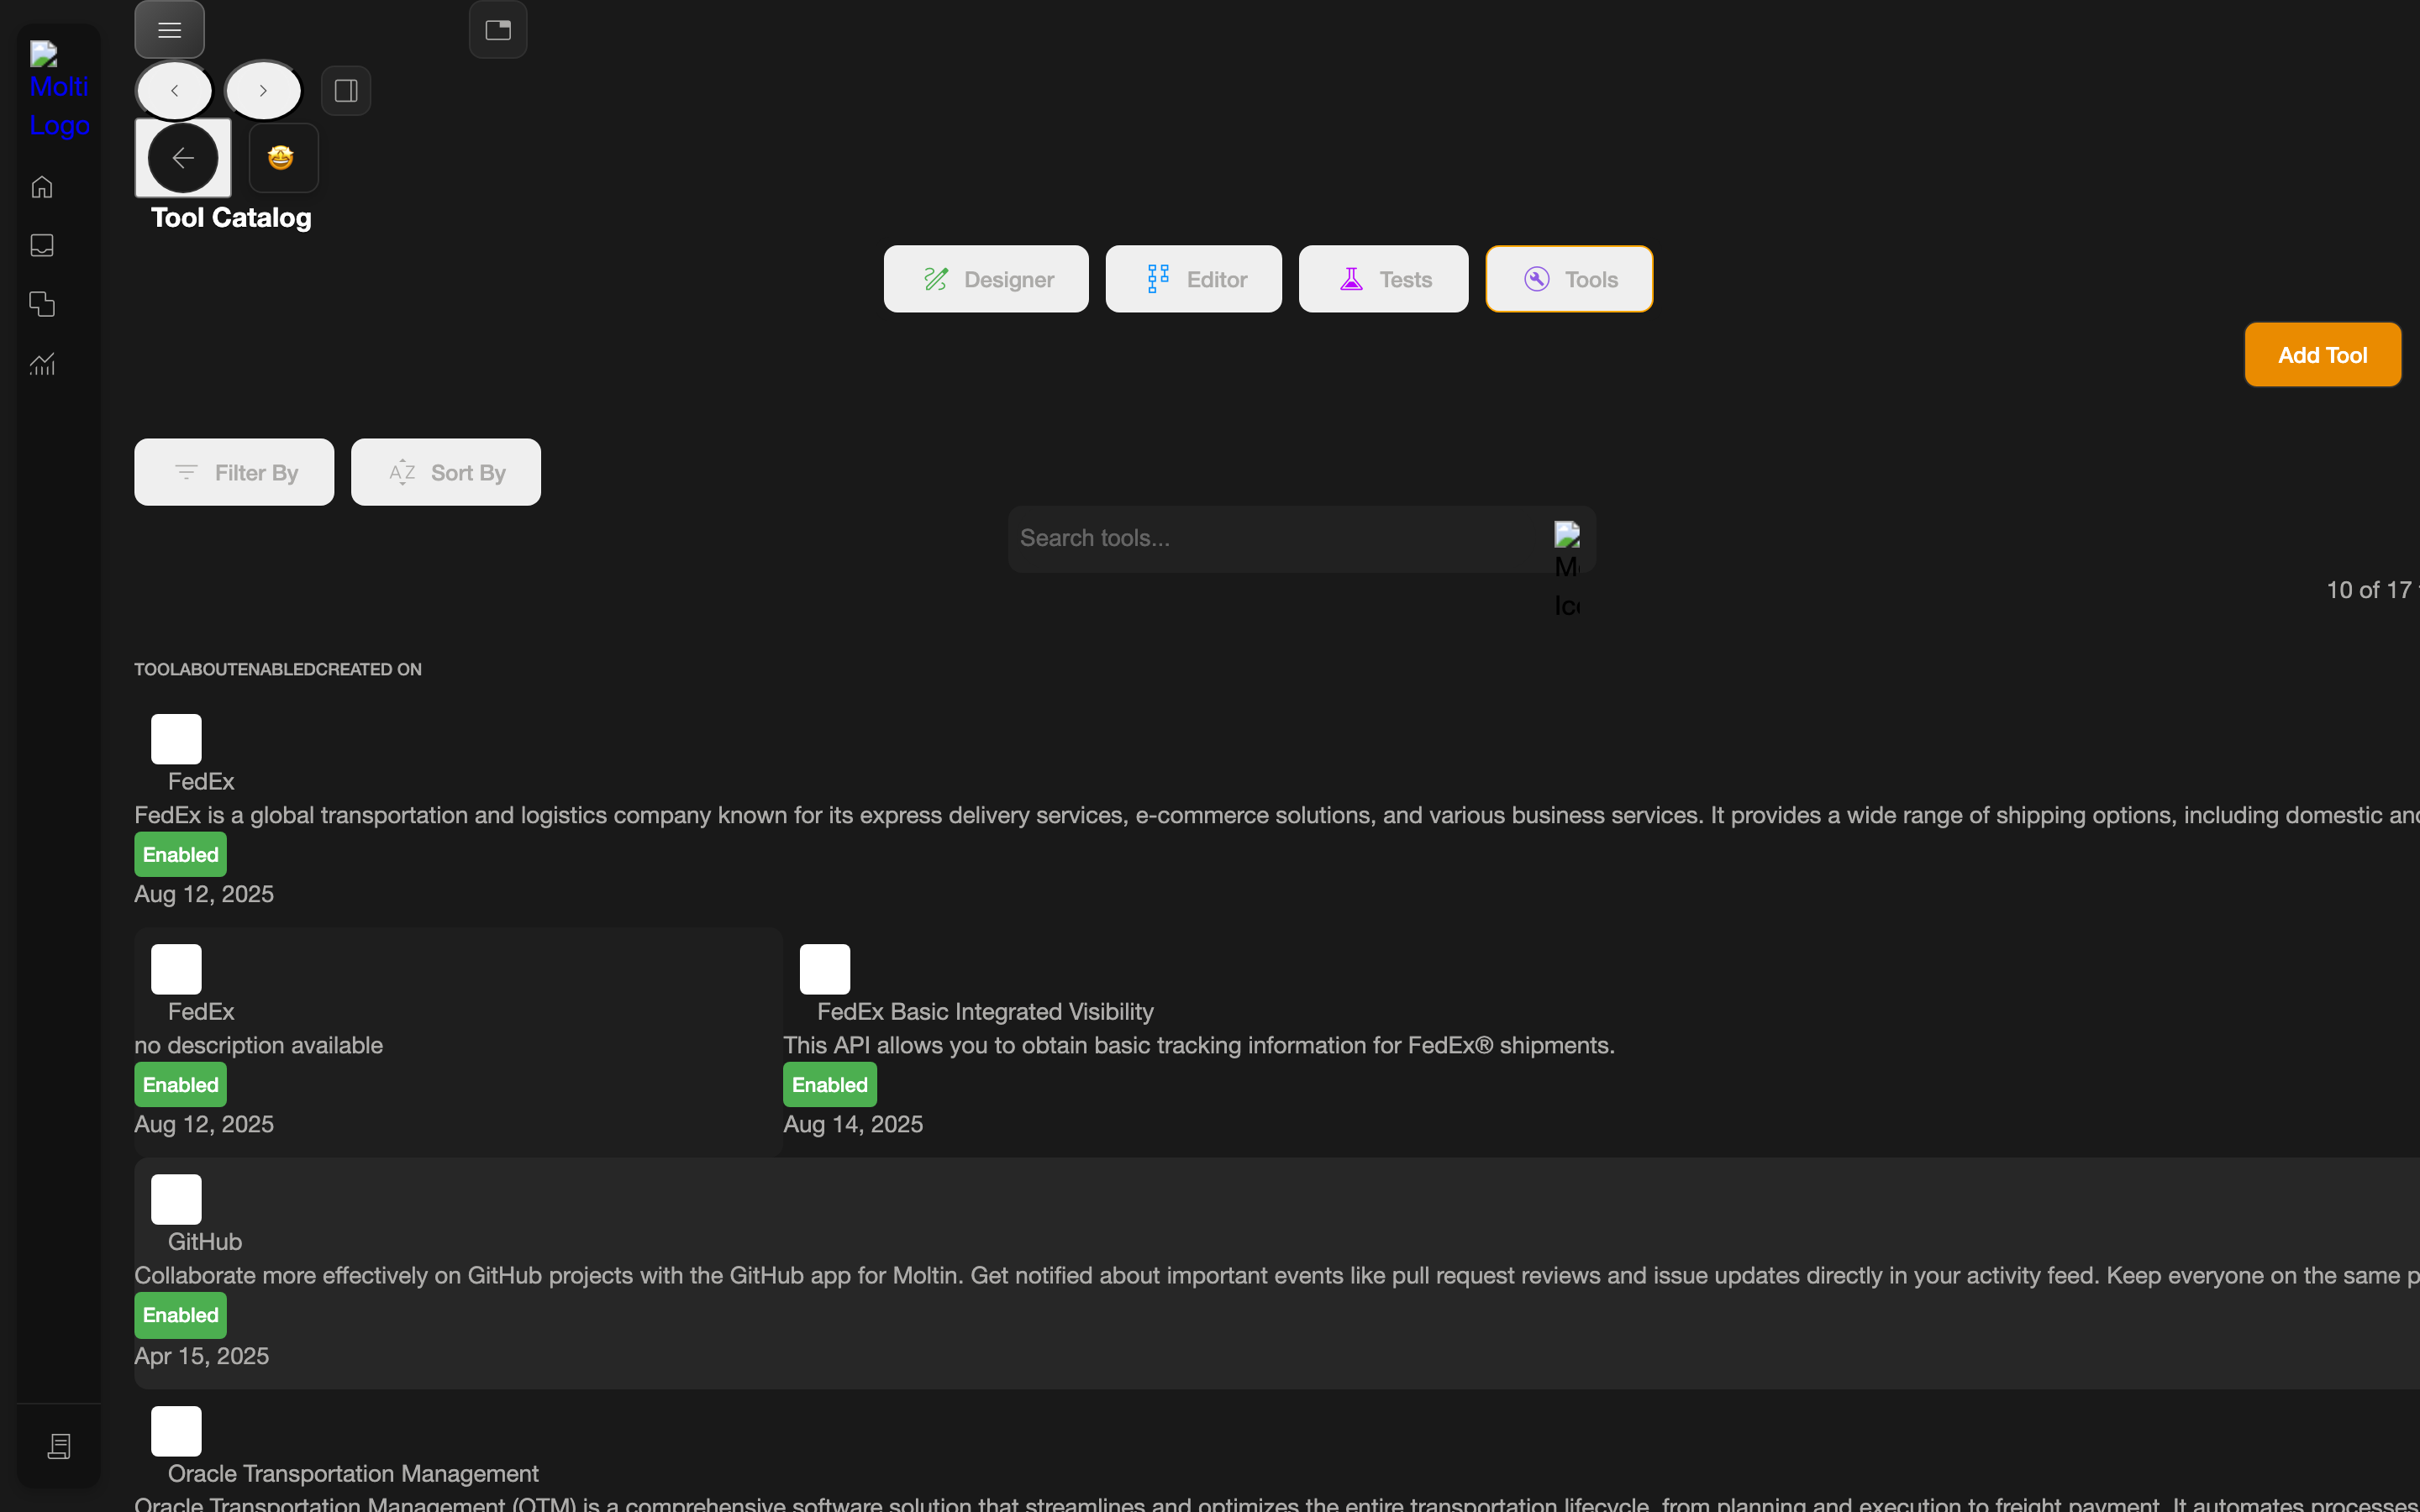Click the document icon at sidebar bottom

tap(59, 1446)
